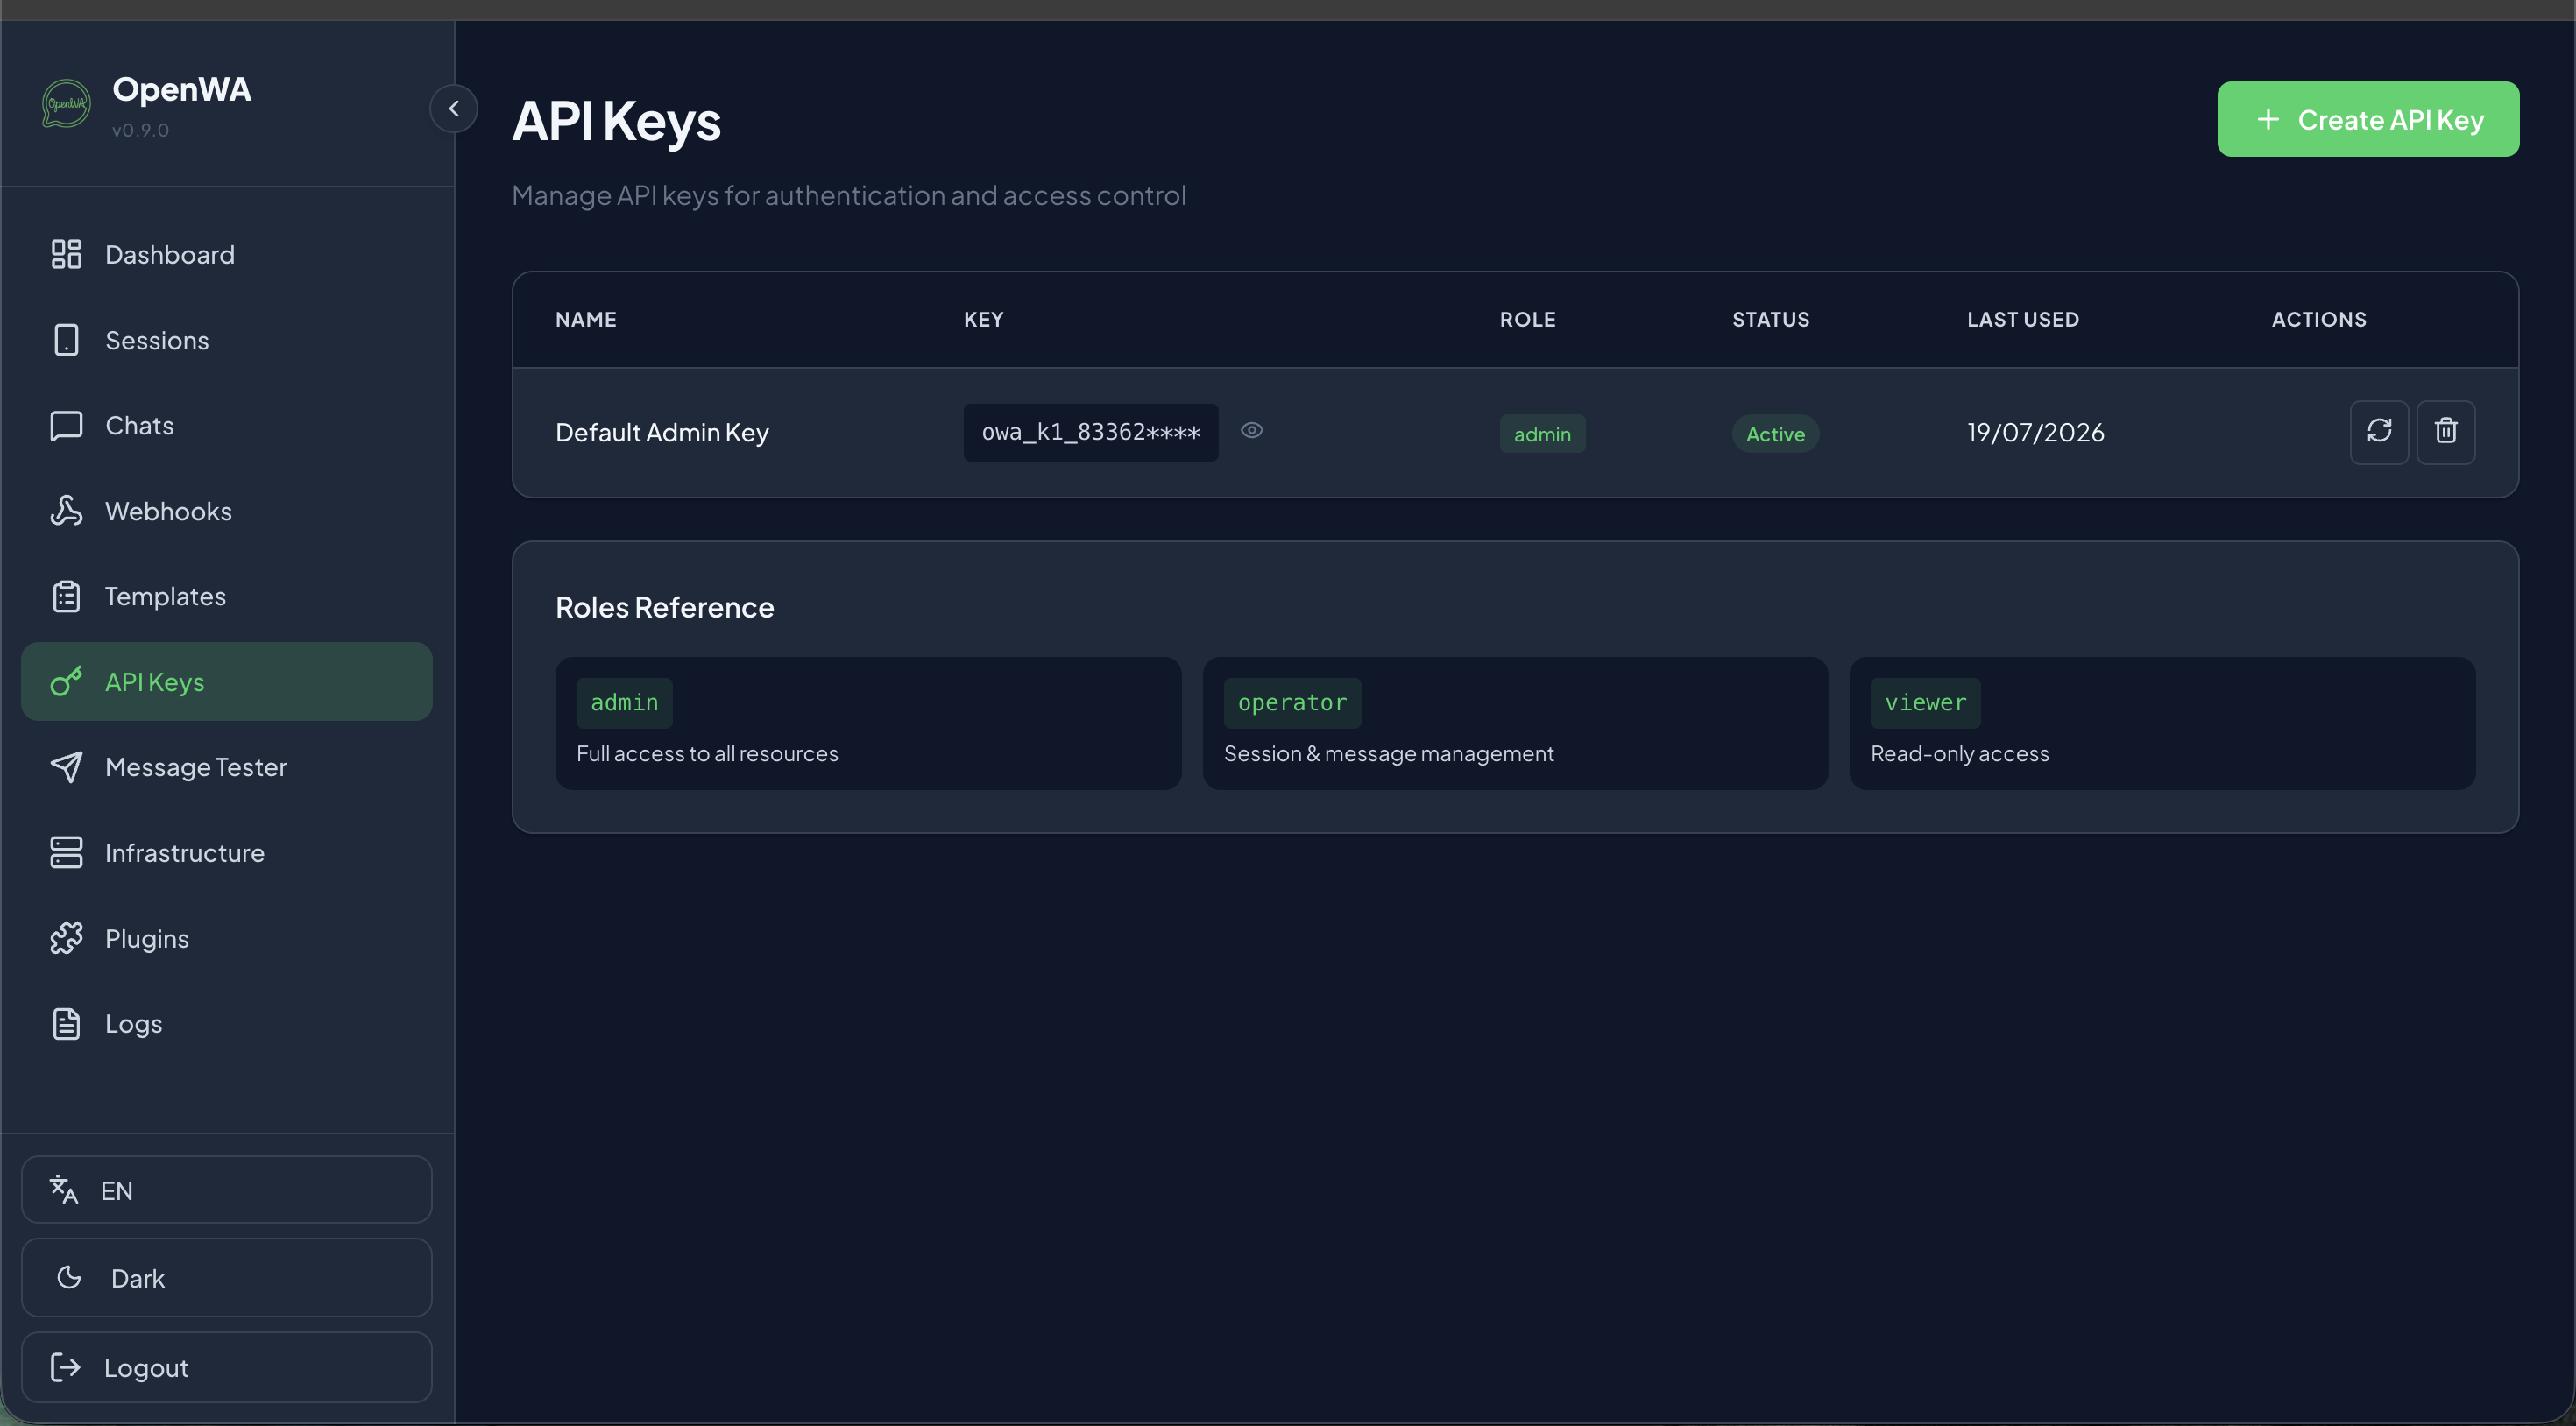This screenshot has height=1426, width=2576.
Task: Click the Default Admin Key name
Action: [662, 432]
